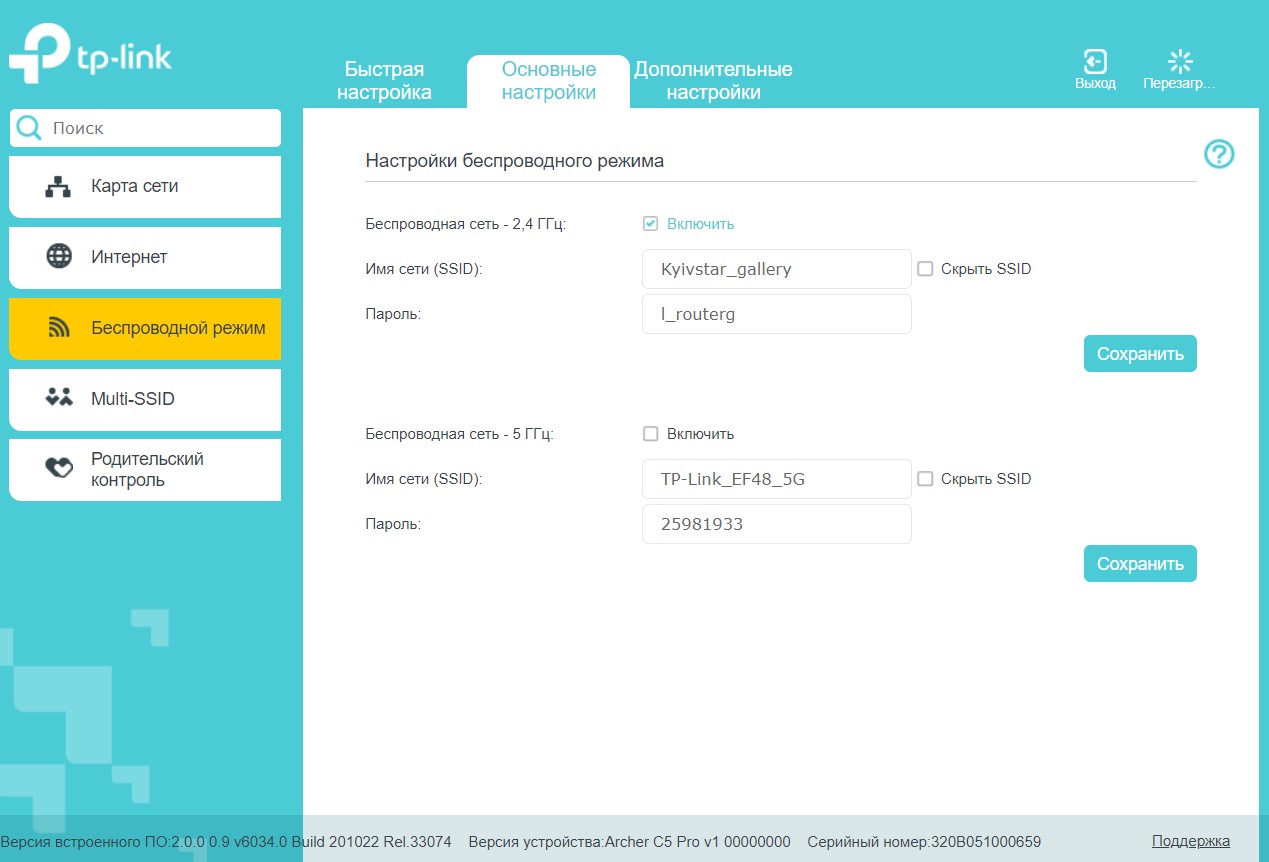This screenshot has width=1269, height=862.
Task: Click the Перезагрузить reboot icon
Action: (1180, 62)
